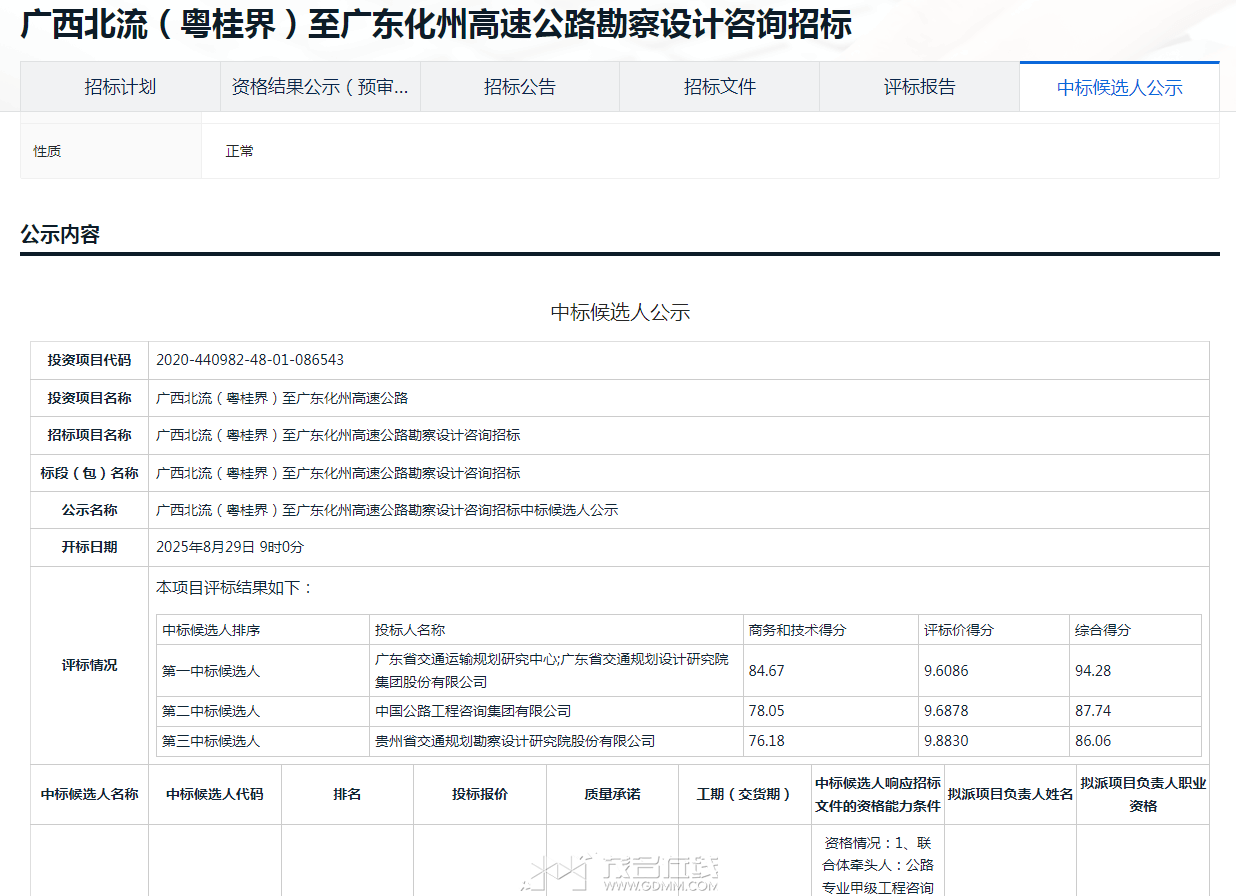Click project code 2020-440982-48-01-086543
The width and height of the screenshot is (1236, 896).
click(x=250, y=360)
